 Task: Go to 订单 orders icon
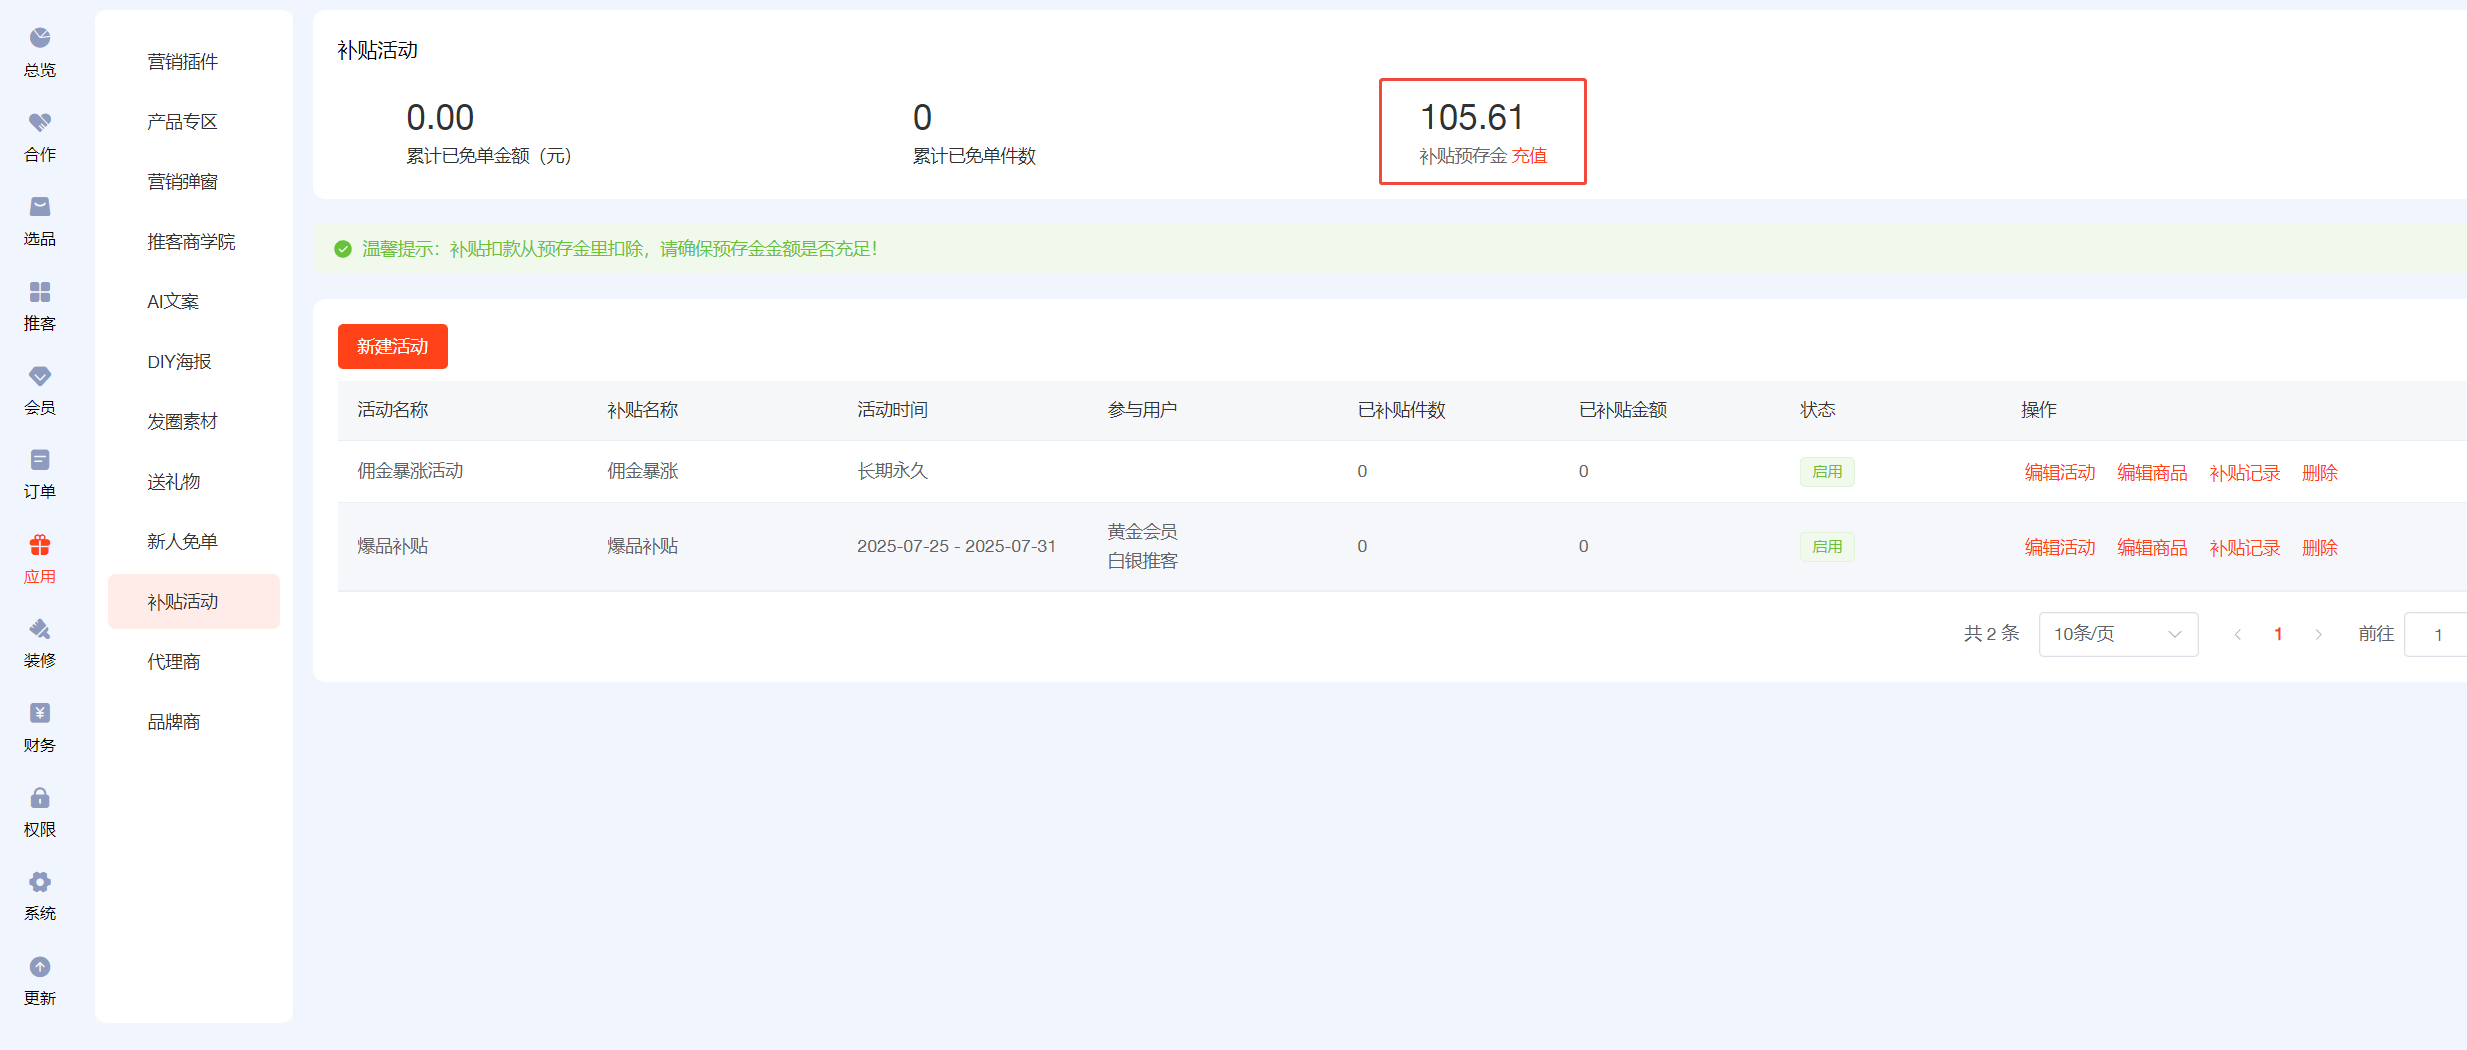[40, 460]
